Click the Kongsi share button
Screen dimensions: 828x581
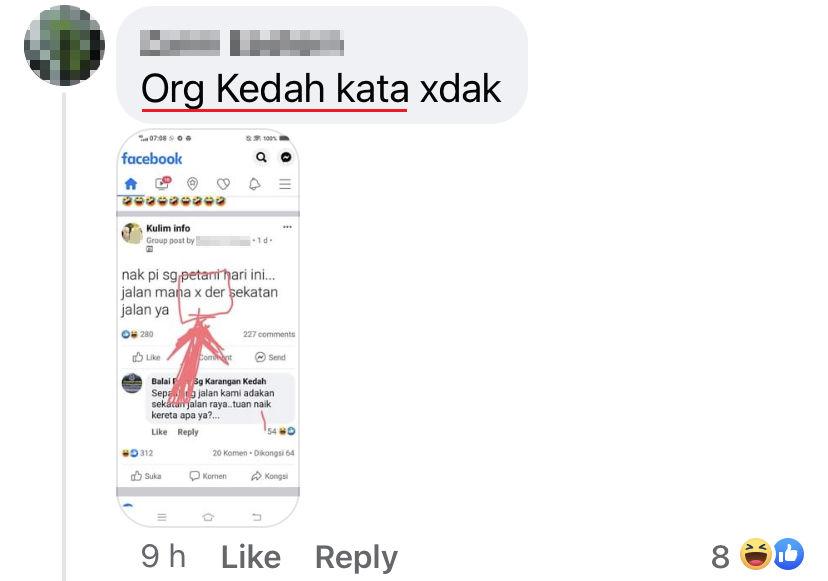click(x=269, y=476)
